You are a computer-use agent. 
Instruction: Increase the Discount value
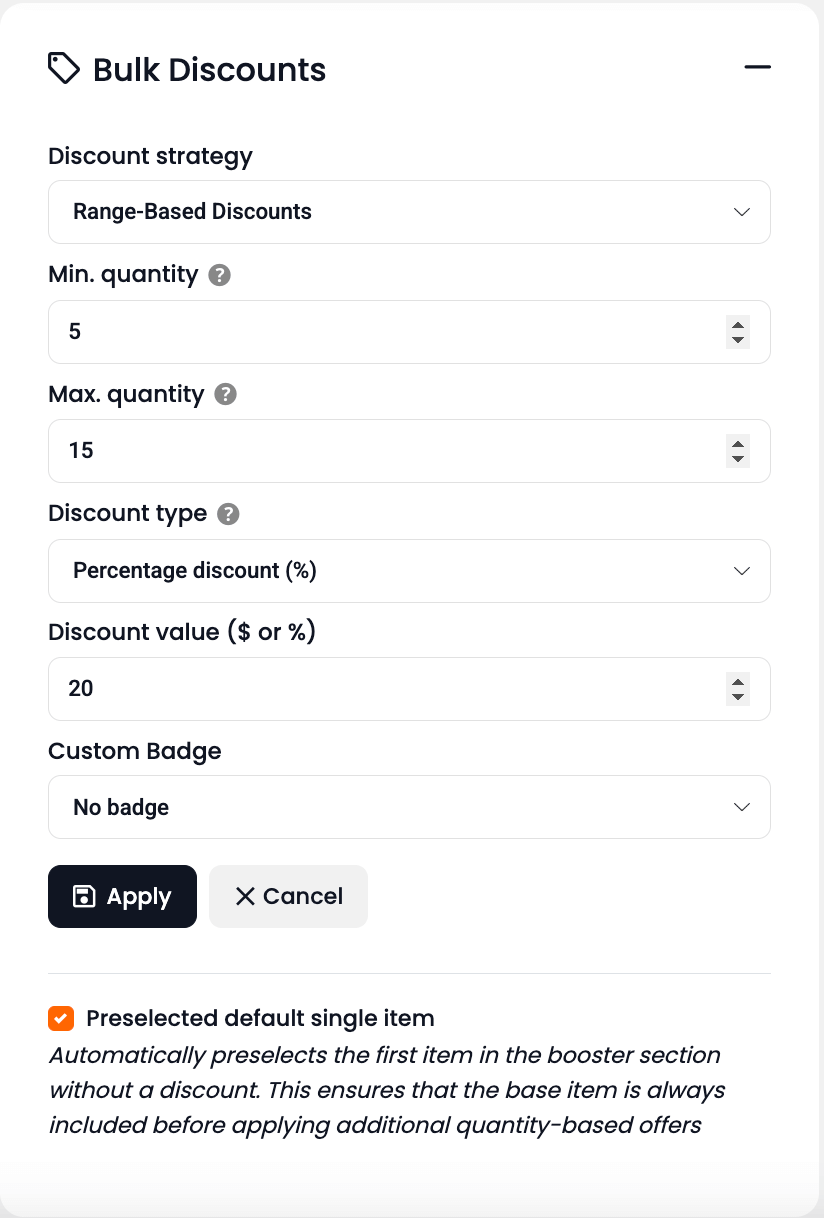click(738, 681)
